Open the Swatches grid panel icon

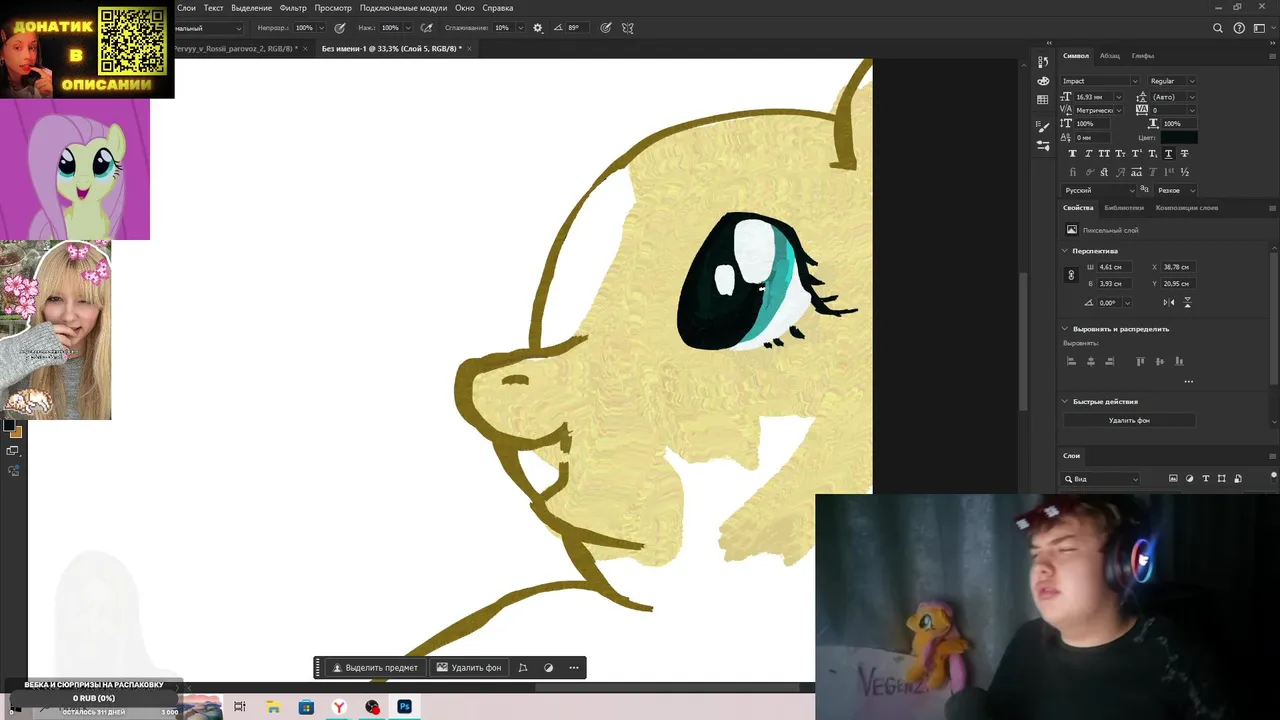click(x=1043, y=100)
